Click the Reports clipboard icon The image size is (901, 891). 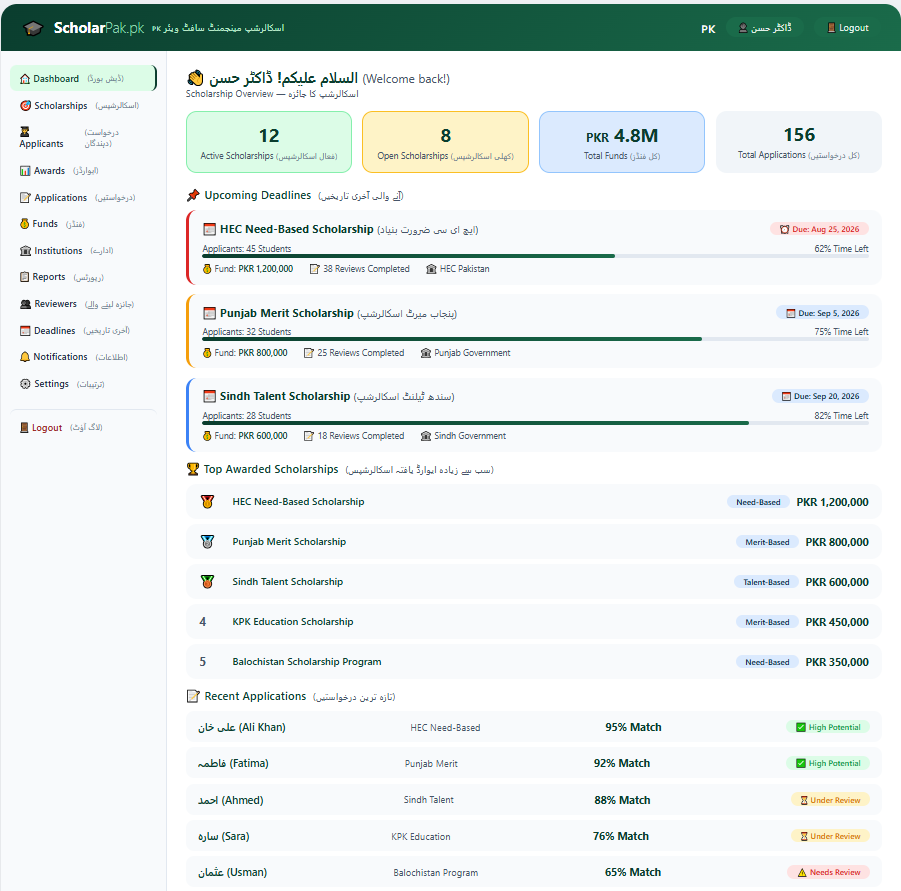[24, 277]
